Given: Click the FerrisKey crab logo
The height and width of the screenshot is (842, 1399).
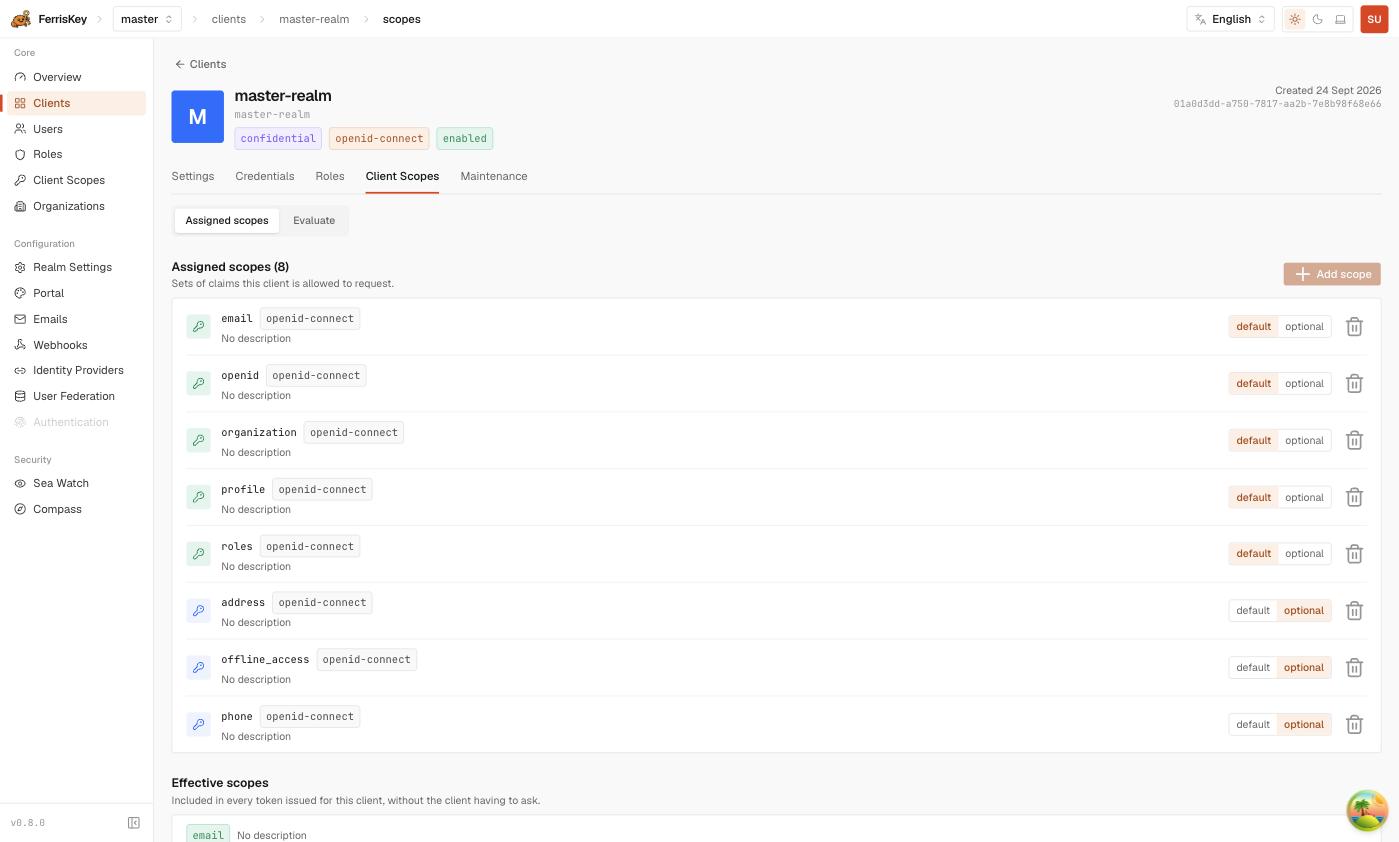Looking at the screenshot, I should [21, 19].
